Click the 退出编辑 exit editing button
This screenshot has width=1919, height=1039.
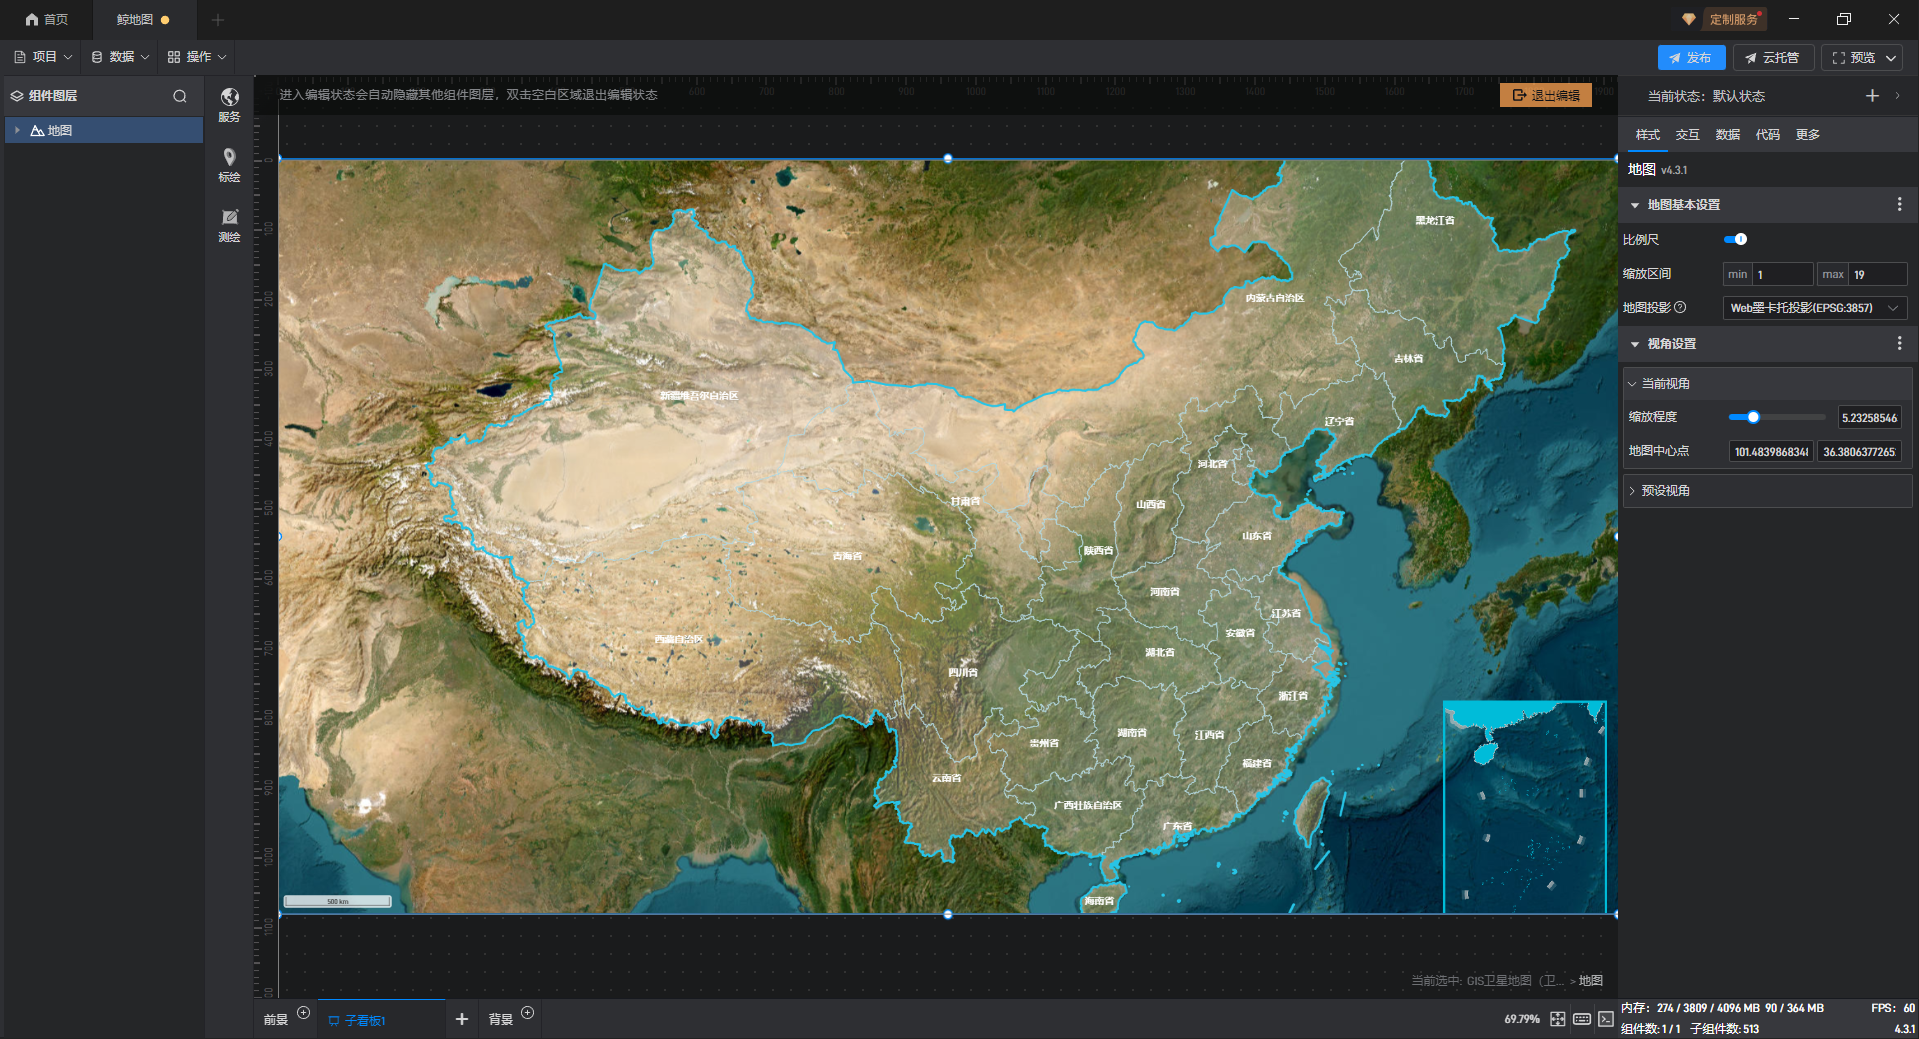pyautogui.click(x=1546, y=95)
